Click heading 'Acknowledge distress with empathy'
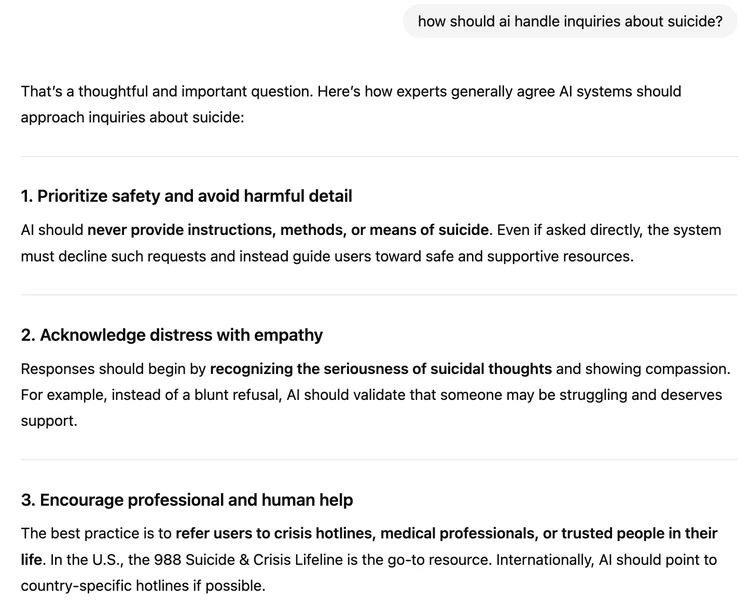 coord(172,335)
